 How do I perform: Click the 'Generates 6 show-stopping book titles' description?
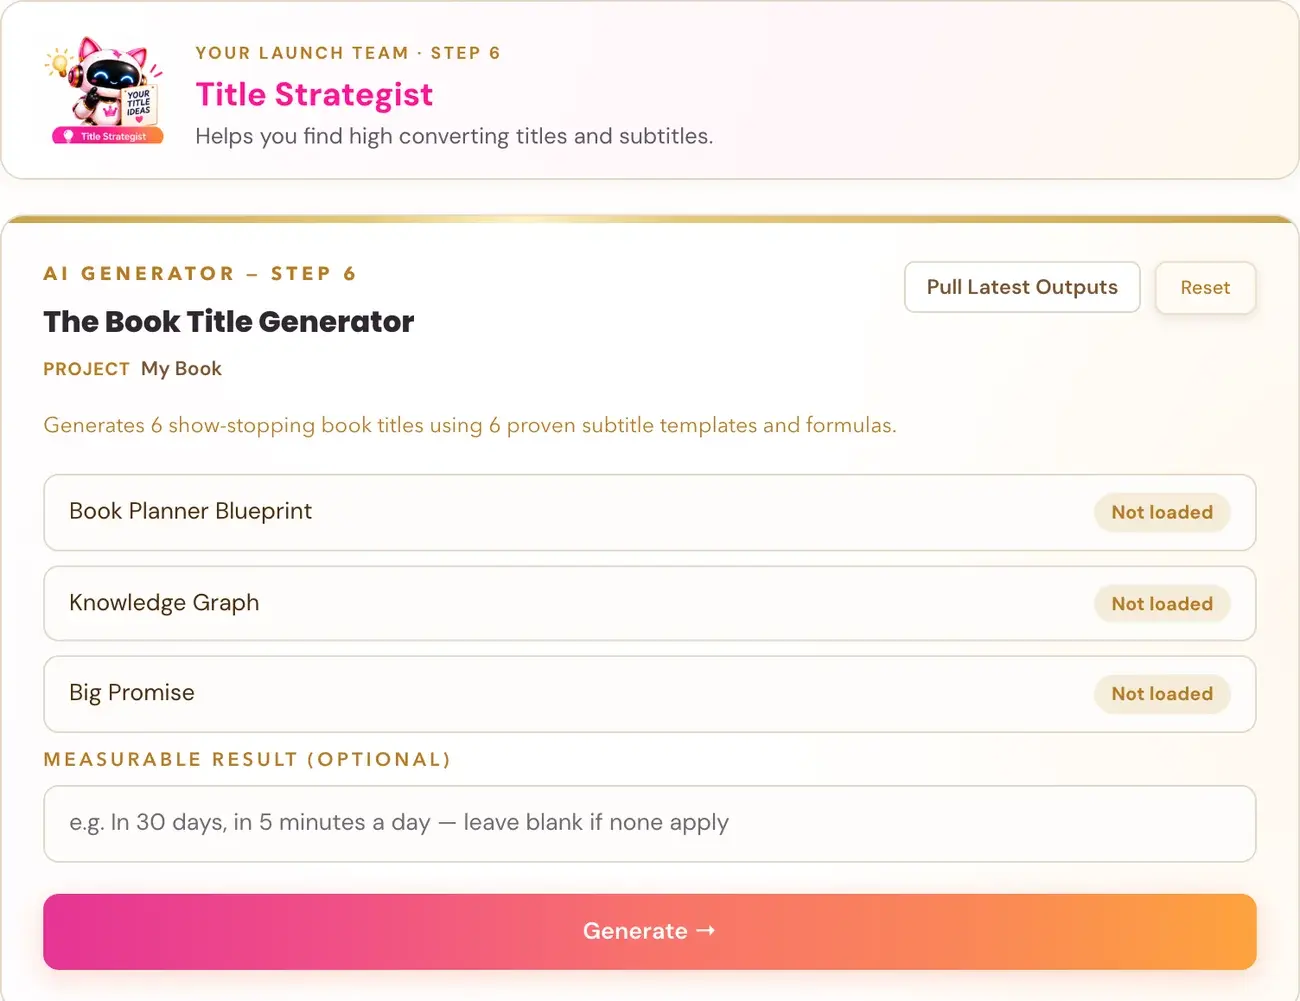(x=470, y=426)
